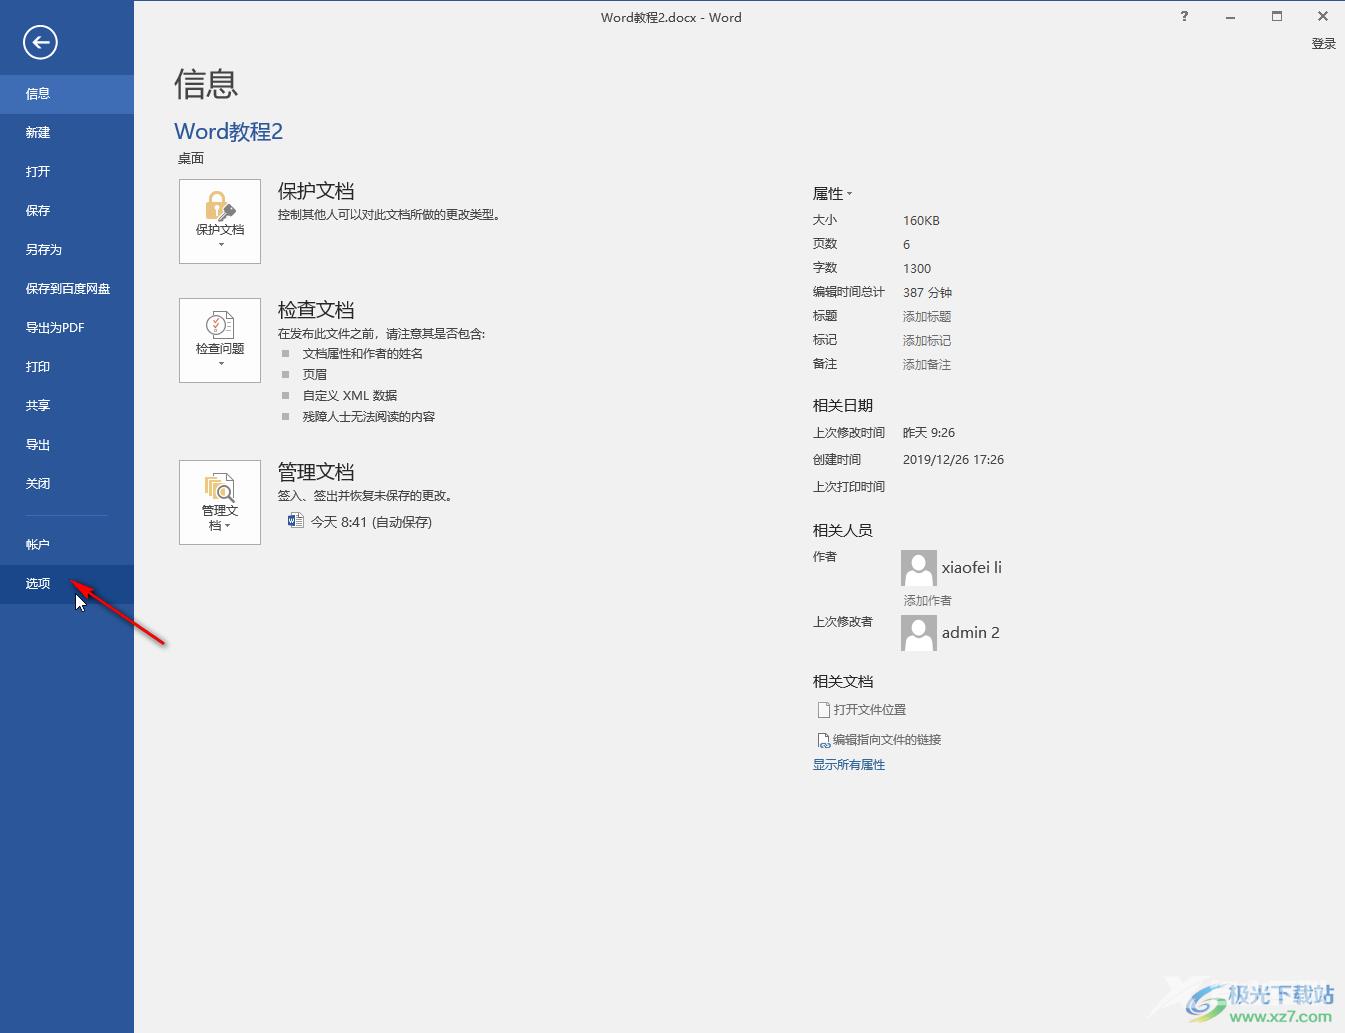
Task: Expand the 属性 properties dropdown arrow
Action: coord(849,194)
